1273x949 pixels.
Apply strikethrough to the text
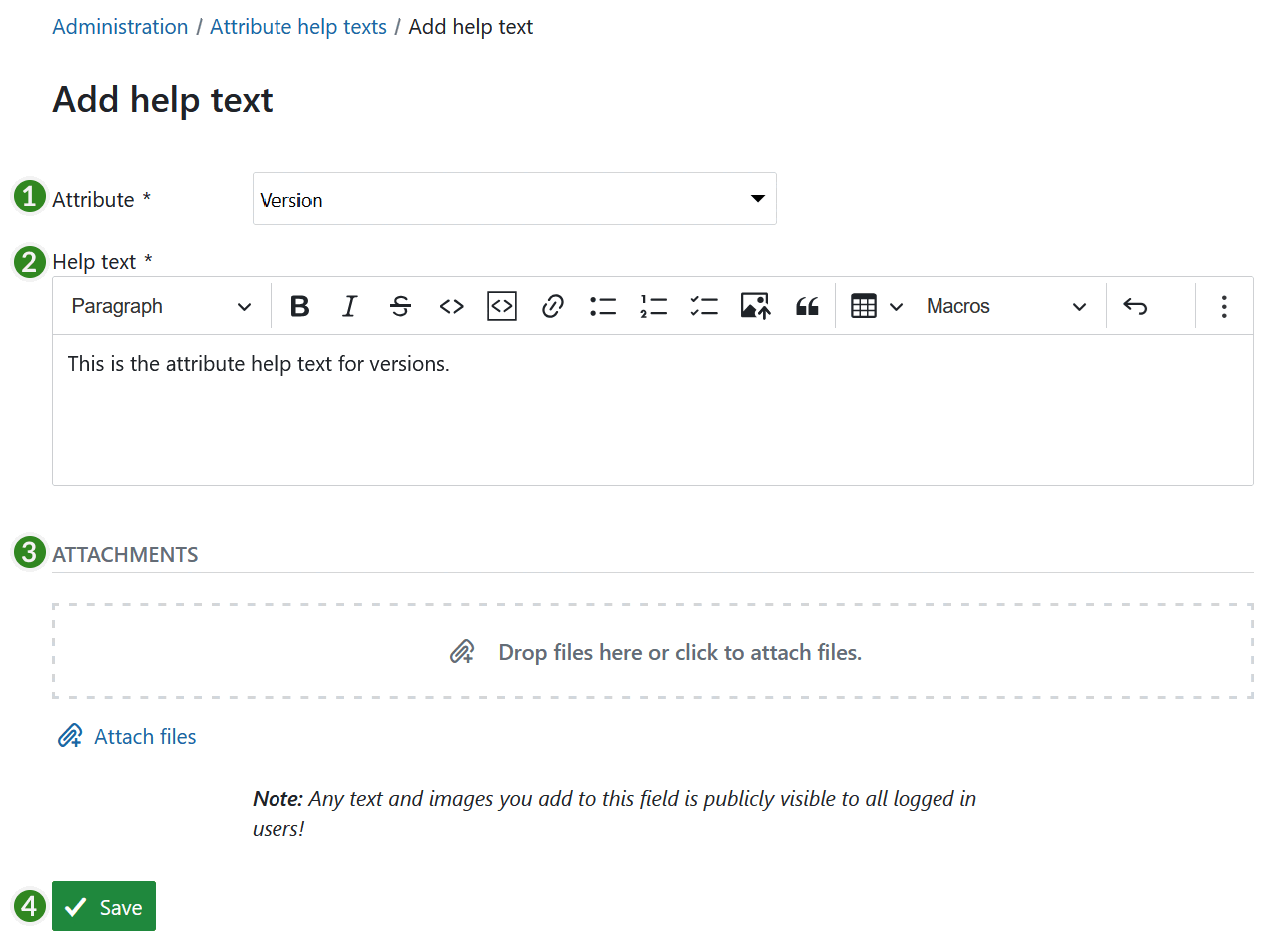[400, 306]
